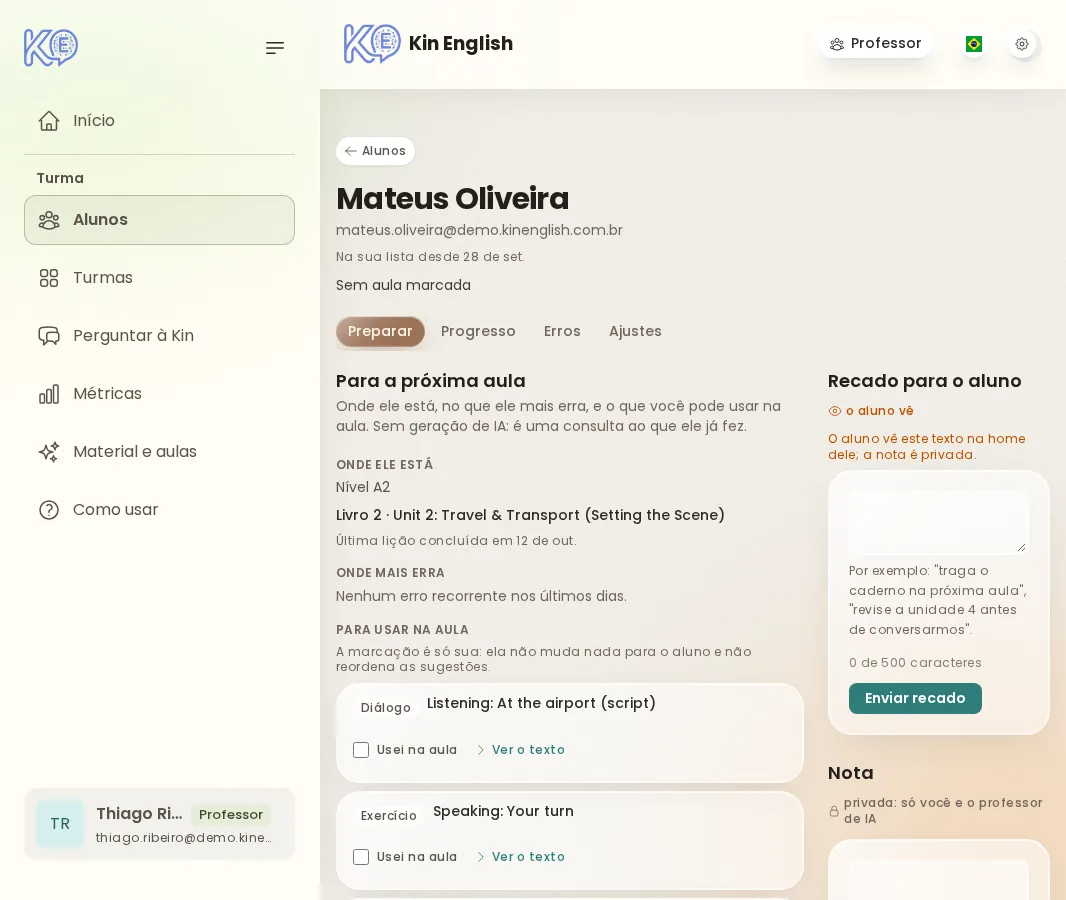The width and height of the screenshot is (1066, 900).
Task: Open the Professor role selector
Action: [x=876, y=44]
